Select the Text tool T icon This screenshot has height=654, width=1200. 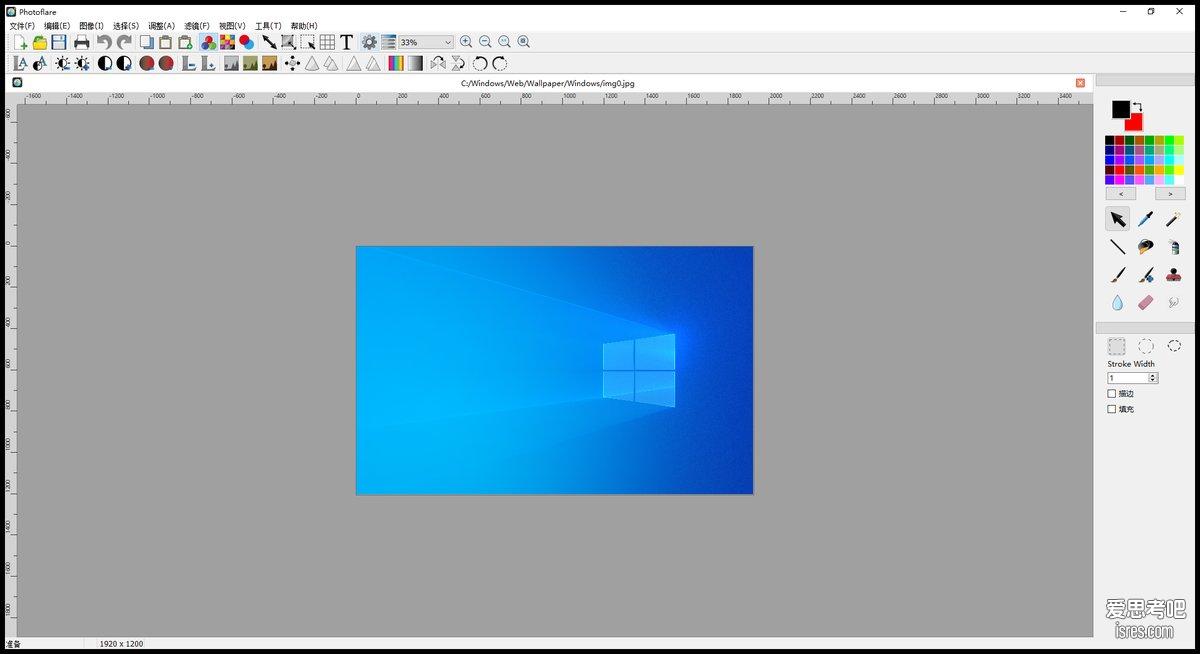[x=346, y=42]
